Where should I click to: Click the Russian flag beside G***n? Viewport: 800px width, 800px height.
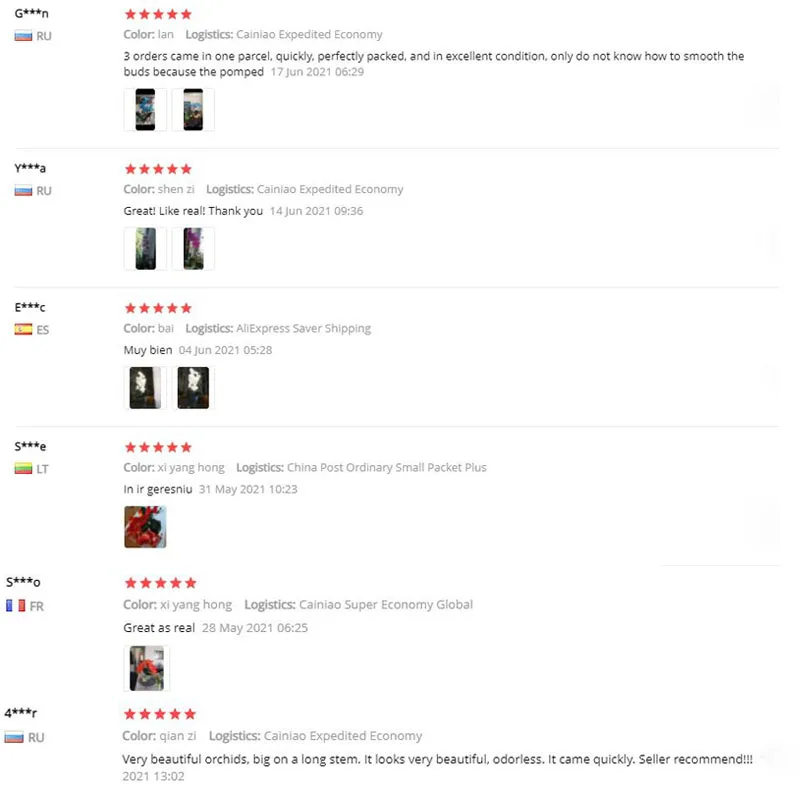tap(23, 36)
